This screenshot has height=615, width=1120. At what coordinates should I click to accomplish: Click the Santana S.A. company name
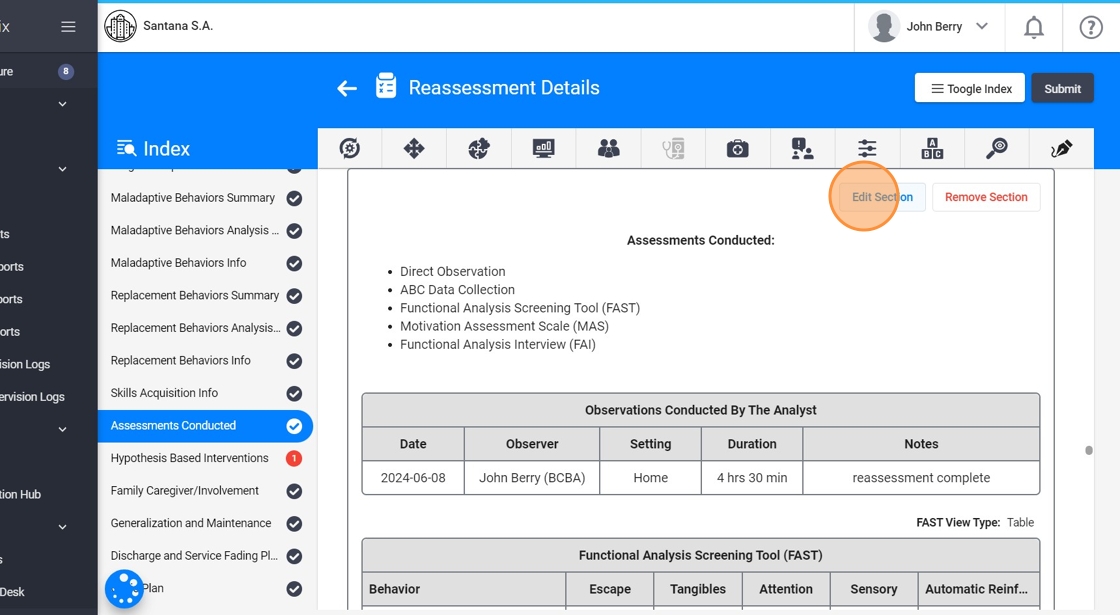(x=178, y=26)
